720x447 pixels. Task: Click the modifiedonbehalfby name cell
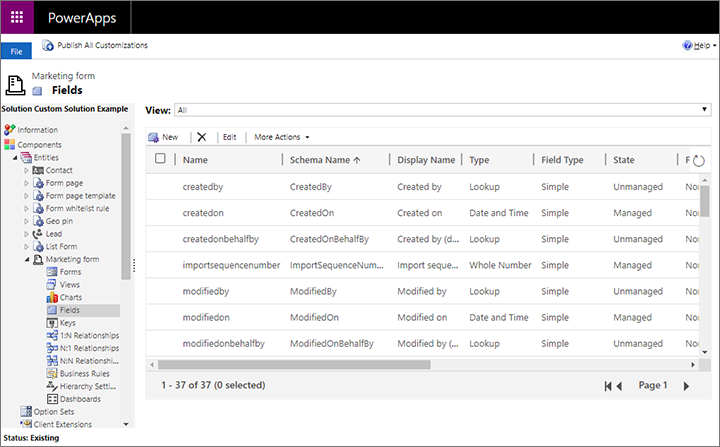(x=224, y=344)
